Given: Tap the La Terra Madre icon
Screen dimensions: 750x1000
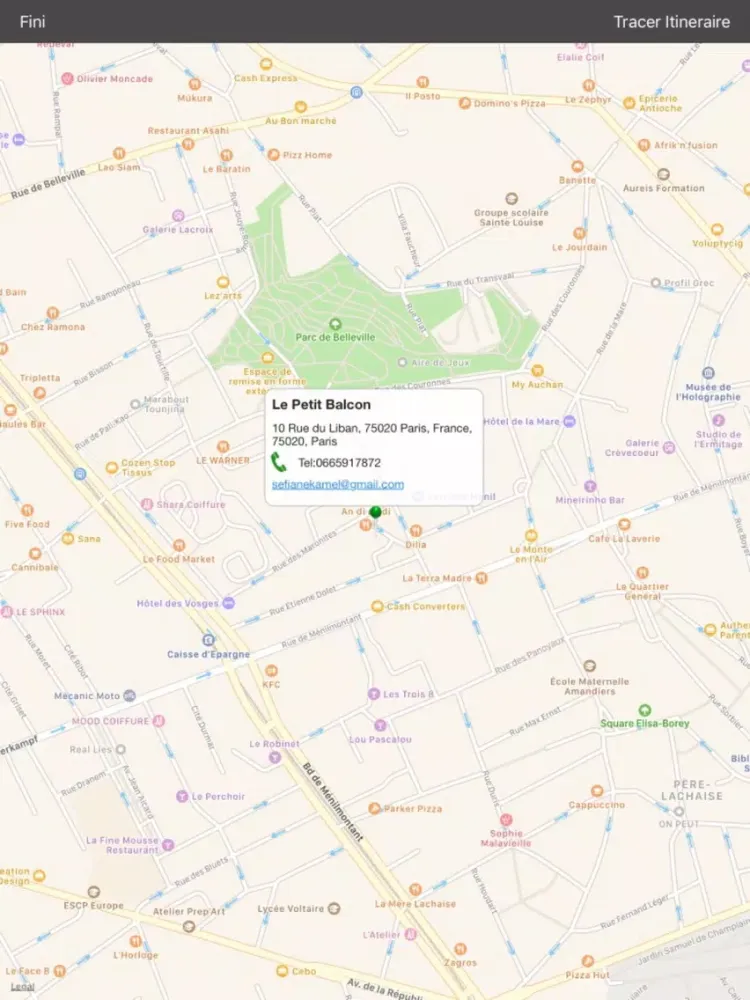Looking at the screenshot, I should [482, 578].
